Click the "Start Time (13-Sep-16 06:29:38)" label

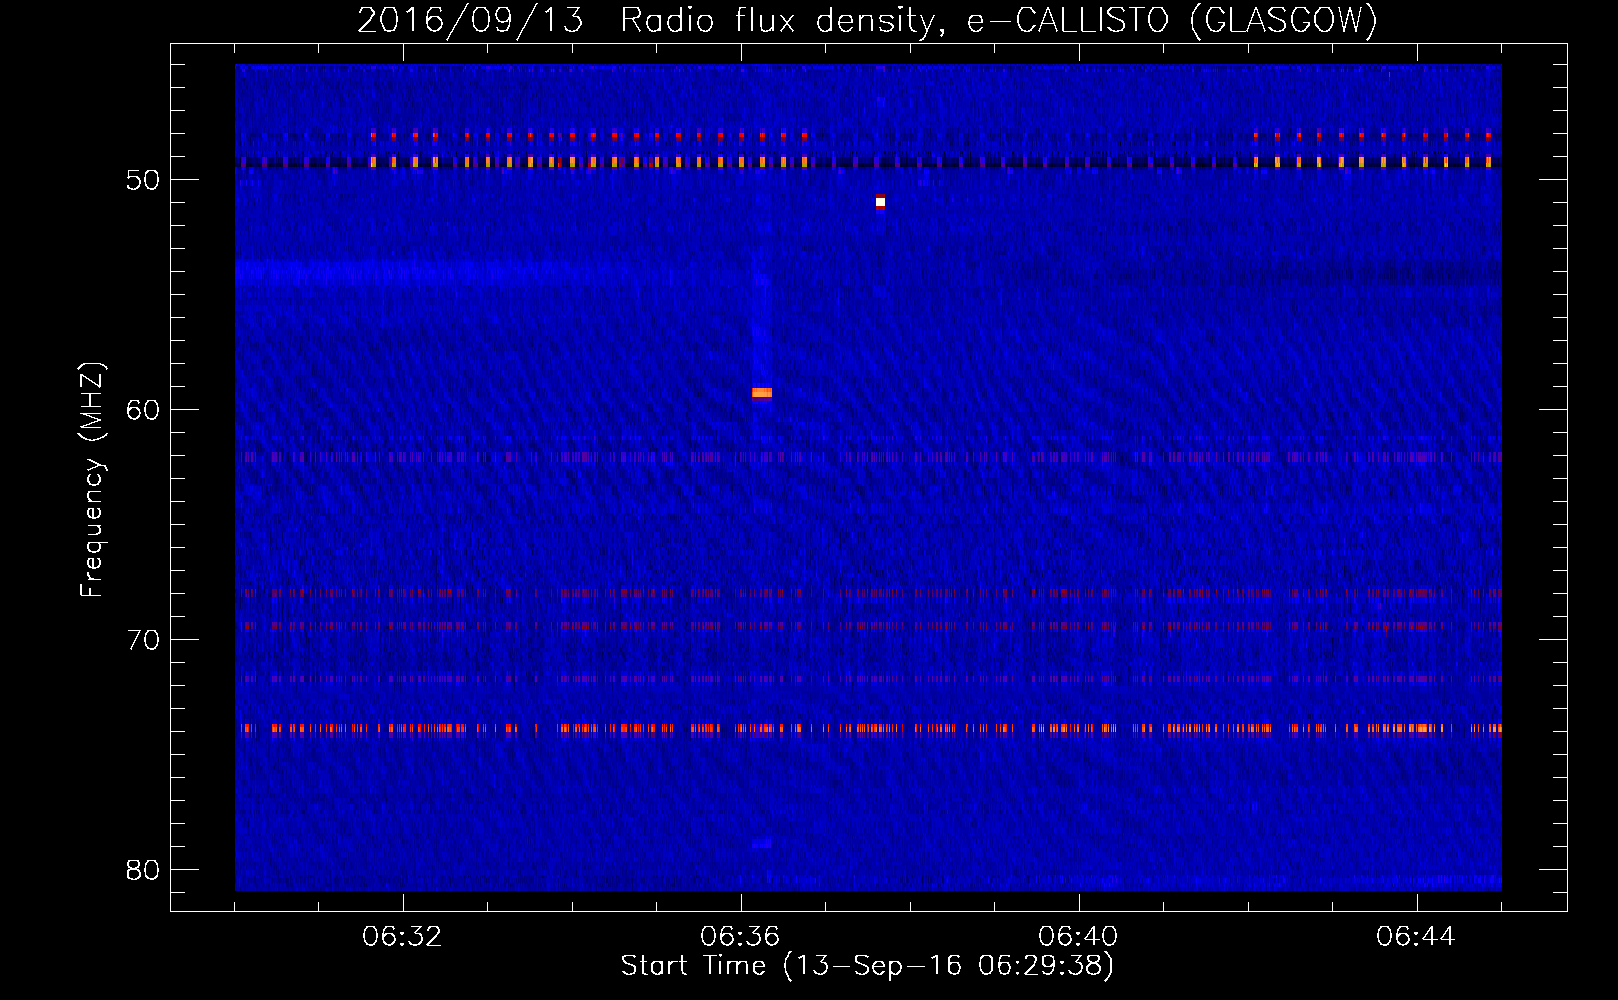pyautogui.click(x=867, y=966)
